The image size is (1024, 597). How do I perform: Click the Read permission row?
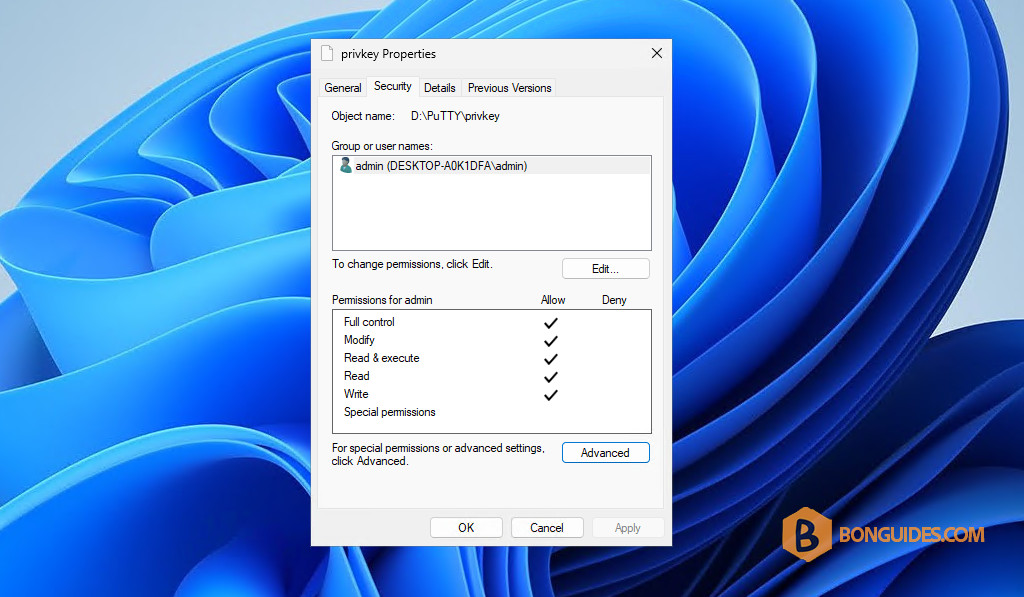pyautogui.click(x=492, y=376)
